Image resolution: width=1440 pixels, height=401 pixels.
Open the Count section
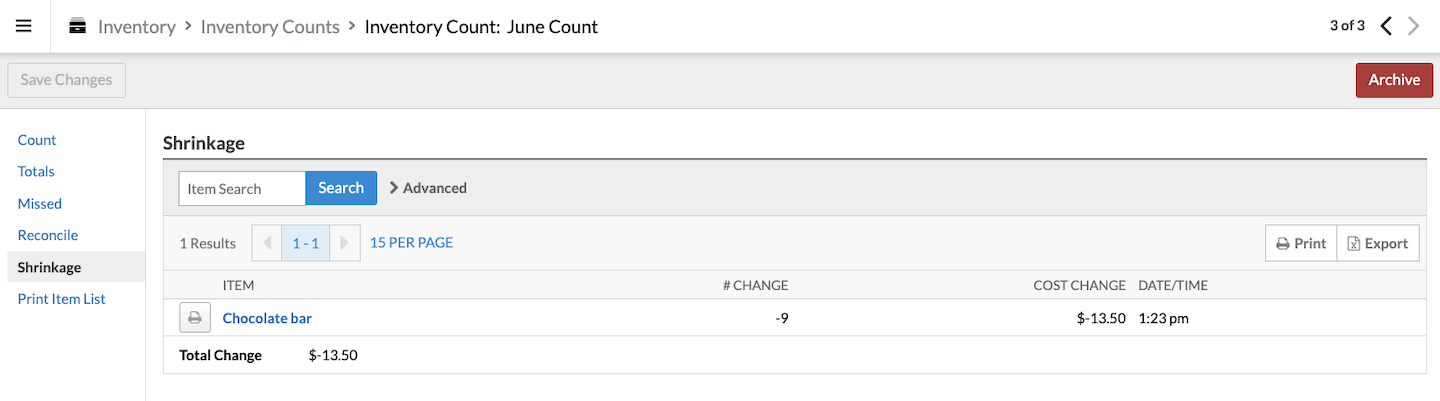click(x=37, y=140)
